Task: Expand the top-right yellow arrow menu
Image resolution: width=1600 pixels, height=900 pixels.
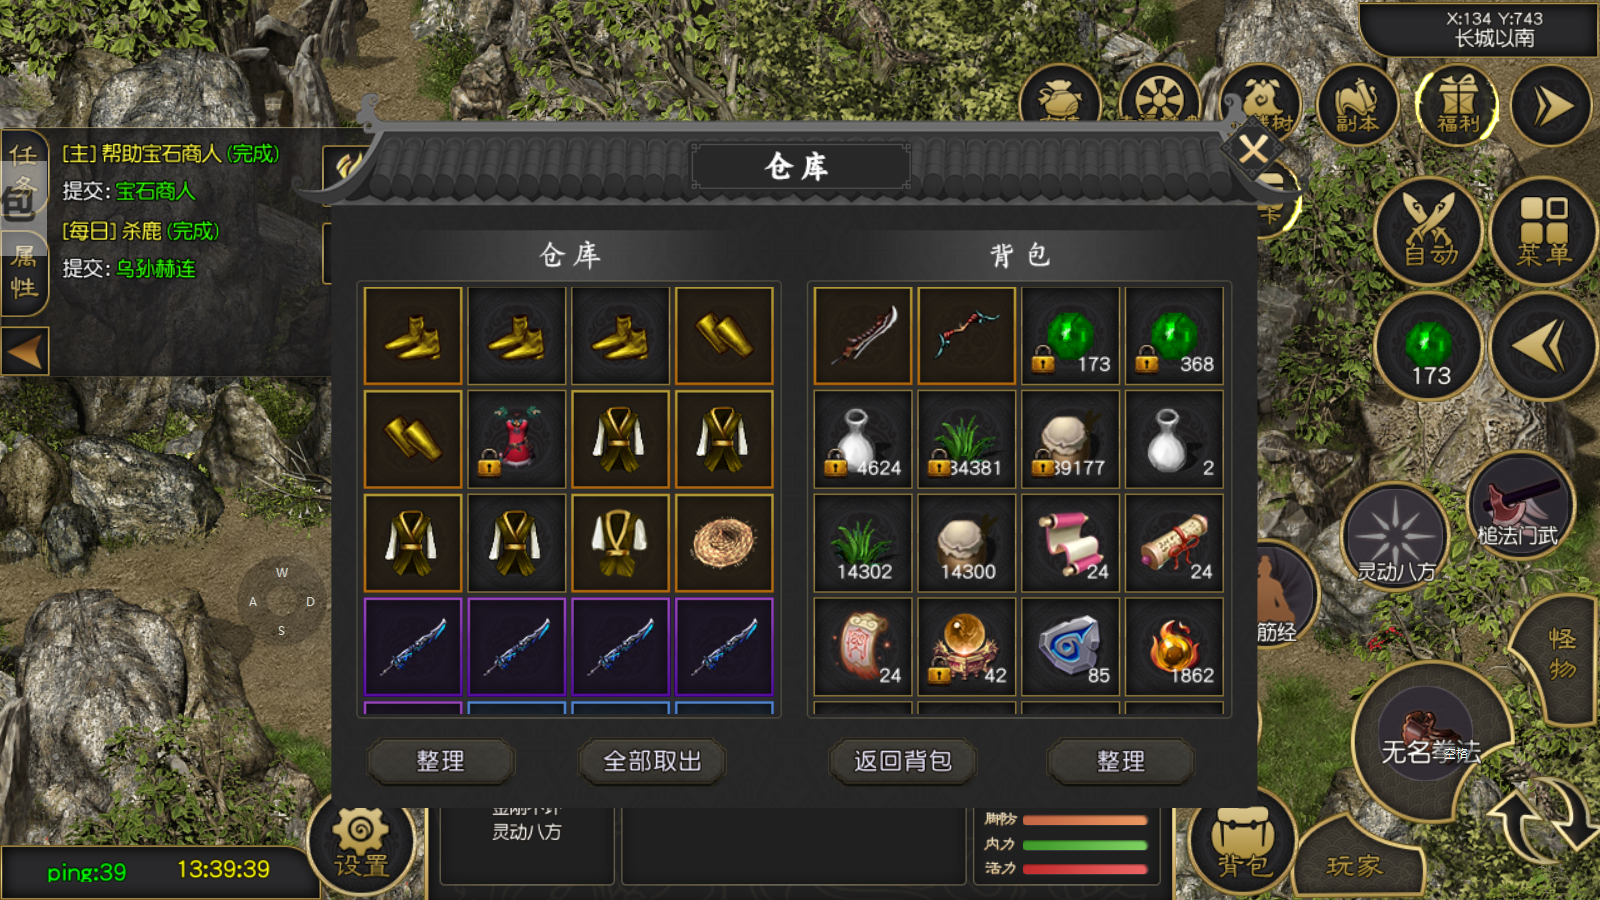Action: click(x=1552, y=105)
